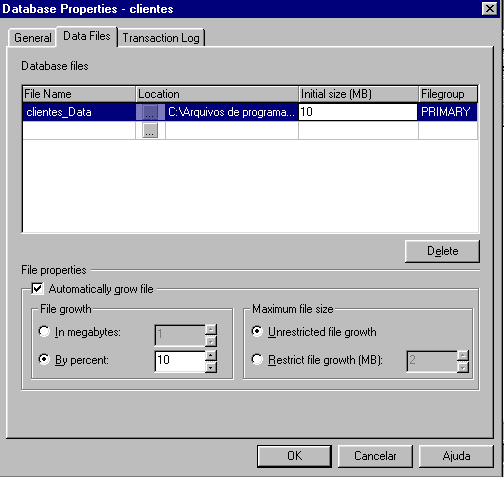This screenshot has width=504, height=477.
Task: Click the By percent value field
Action: coord(180,361)
